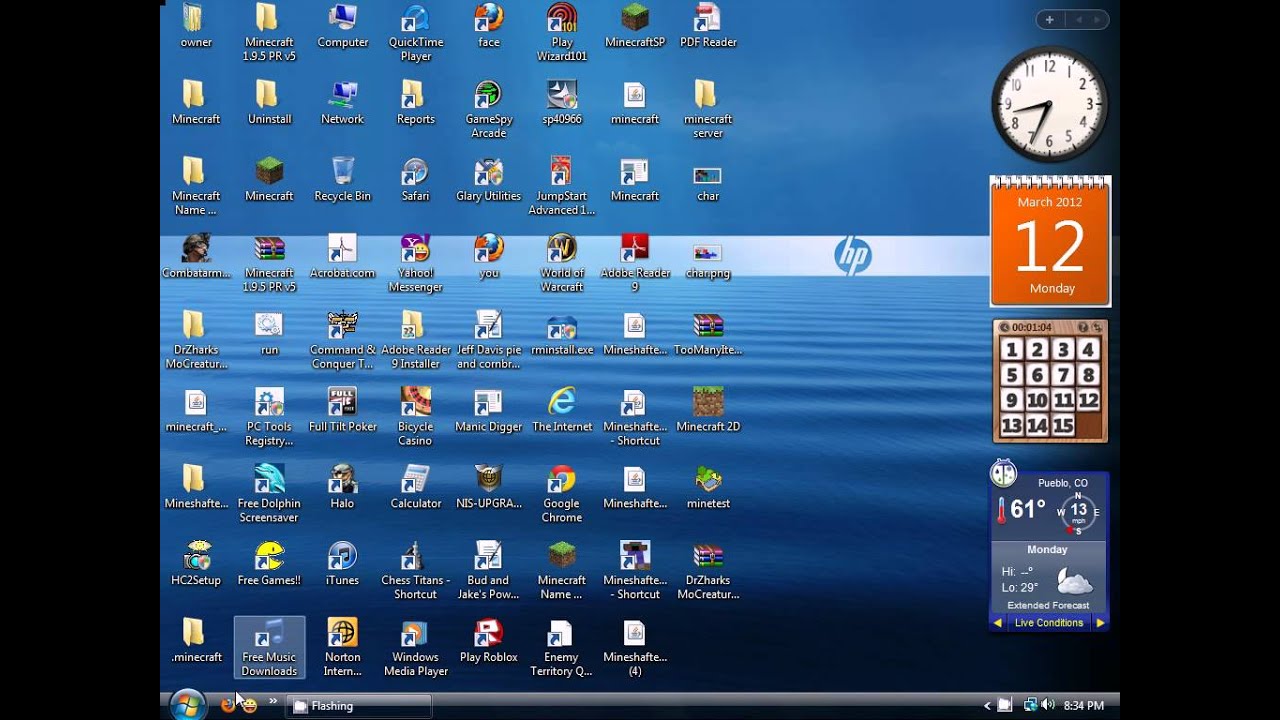Open the Uninstall folder
Screen dimensions: 1280x720
pos(270,103)
